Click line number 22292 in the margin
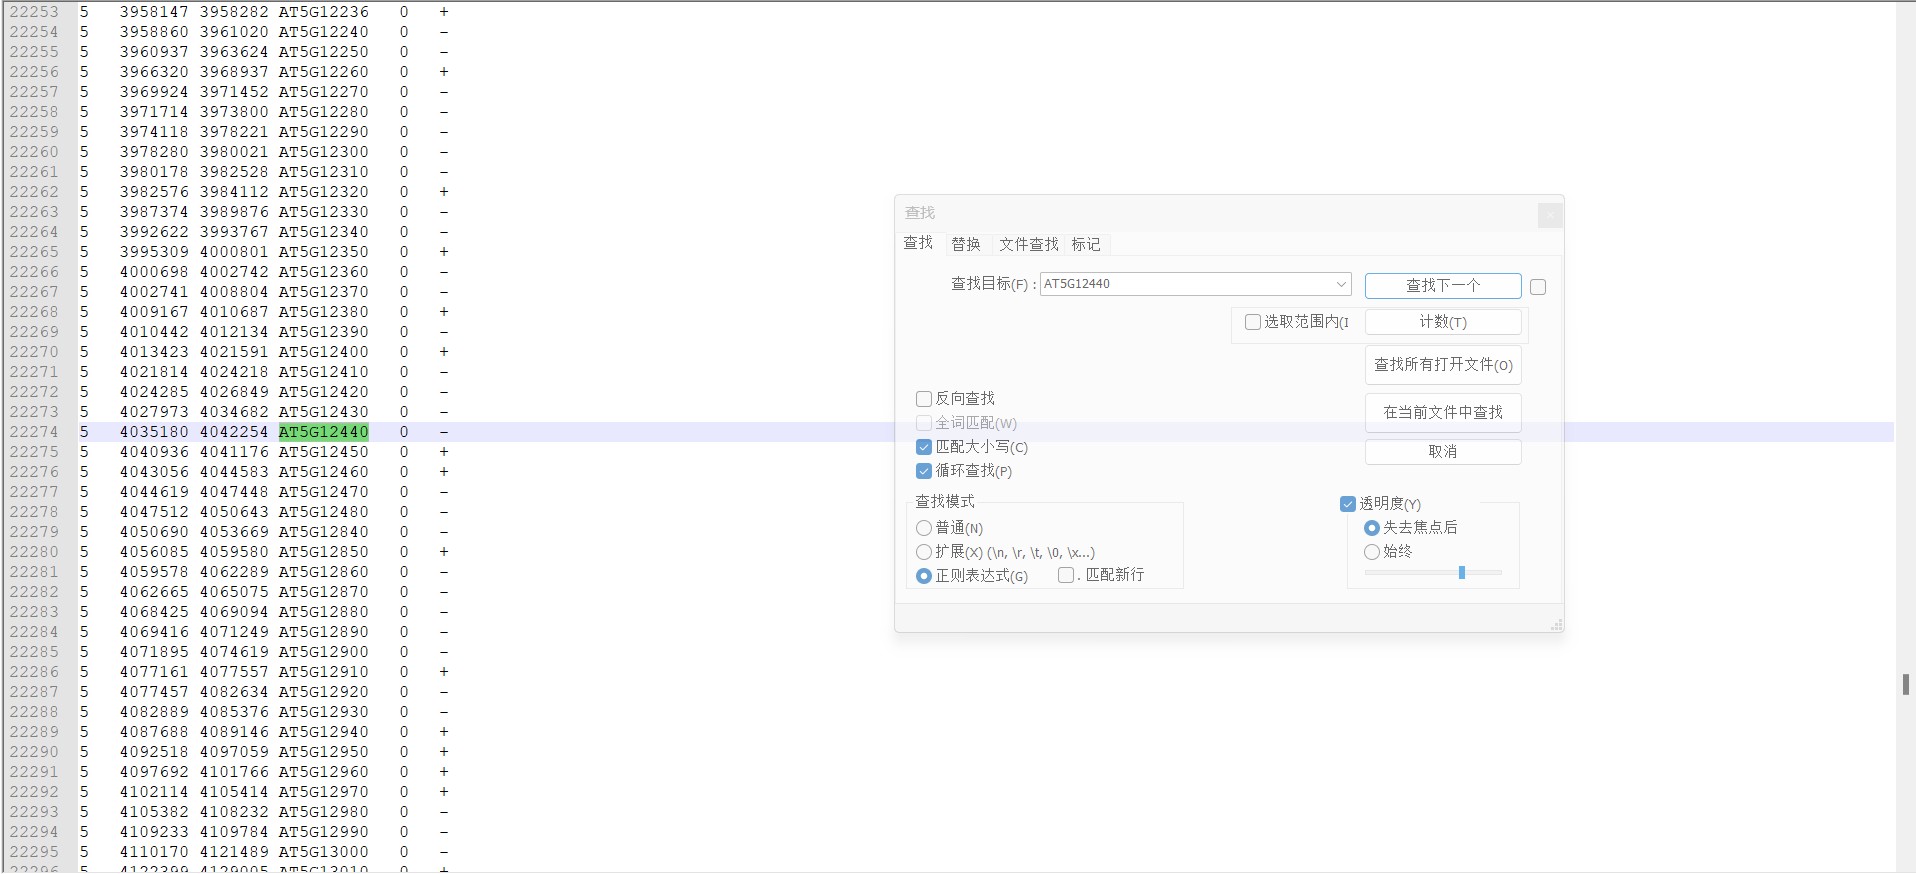The image size is (1916, 874). pyautogui.click(x=34, y=792)
